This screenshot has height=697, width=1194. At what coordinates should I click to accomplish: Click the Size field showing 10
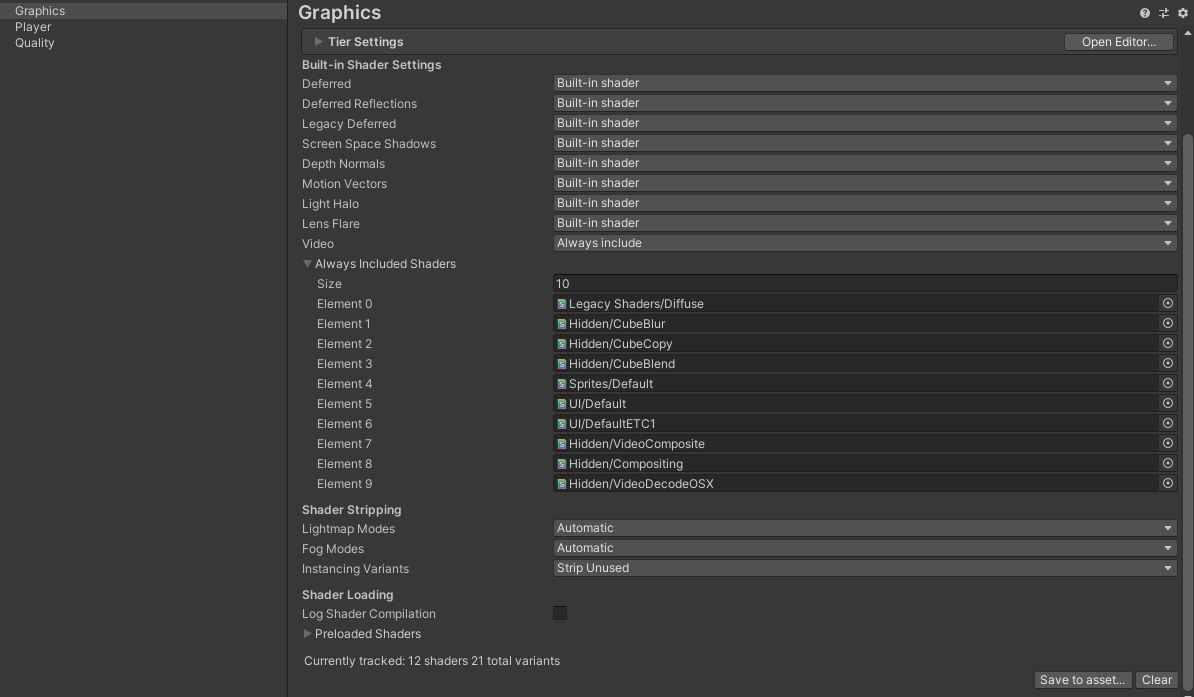pos(862,283)
